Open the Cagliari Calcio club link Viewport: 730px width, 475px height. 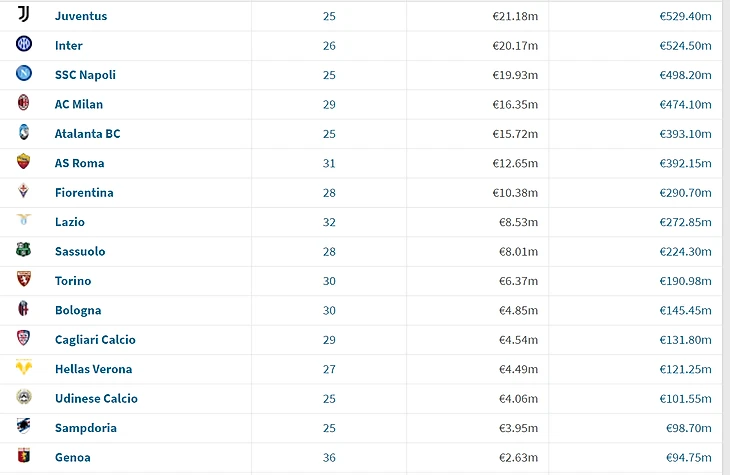(95, 340)
